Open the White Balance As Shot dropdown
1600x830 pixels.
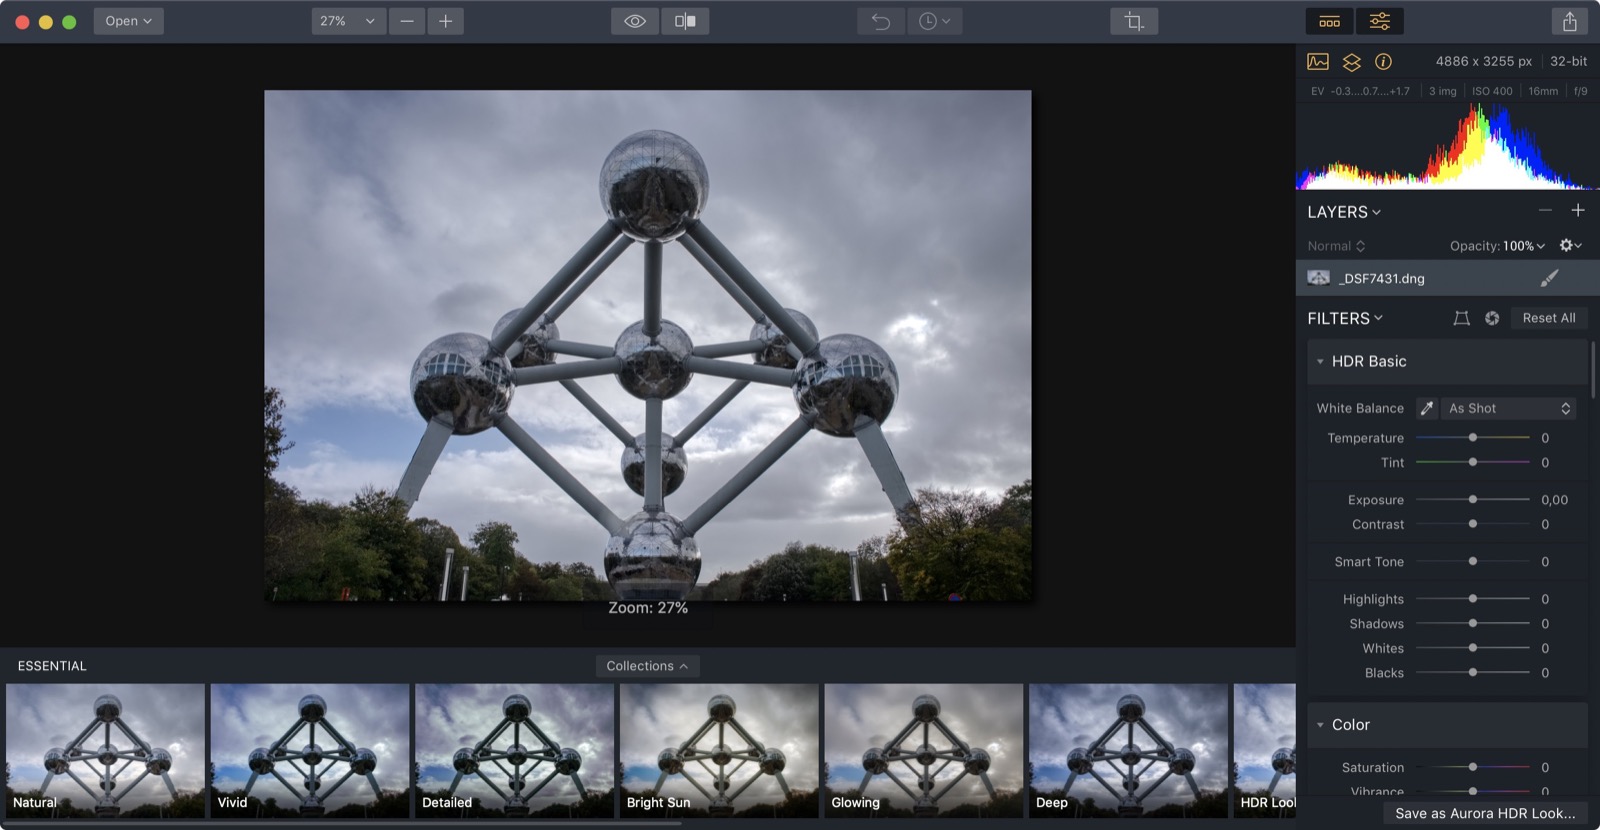pyautogui.click(x=1509, y=408)
